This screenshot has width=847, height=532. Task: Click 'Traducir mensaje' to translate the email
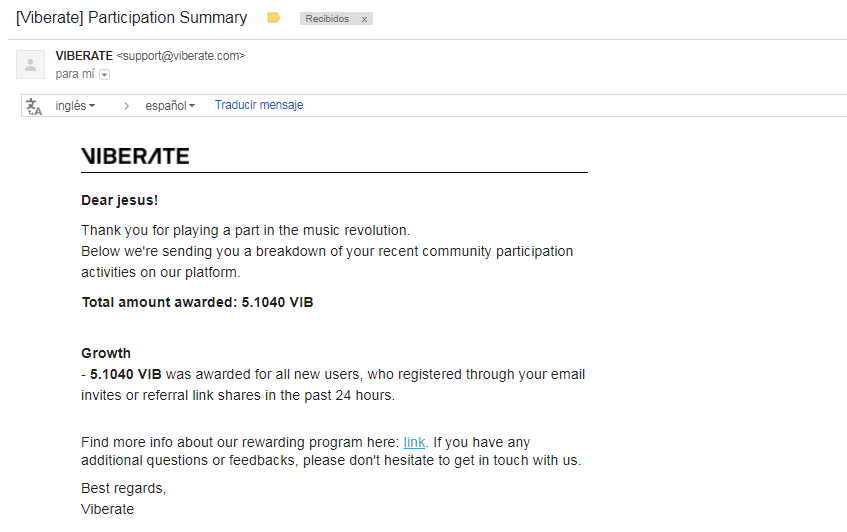258,105
